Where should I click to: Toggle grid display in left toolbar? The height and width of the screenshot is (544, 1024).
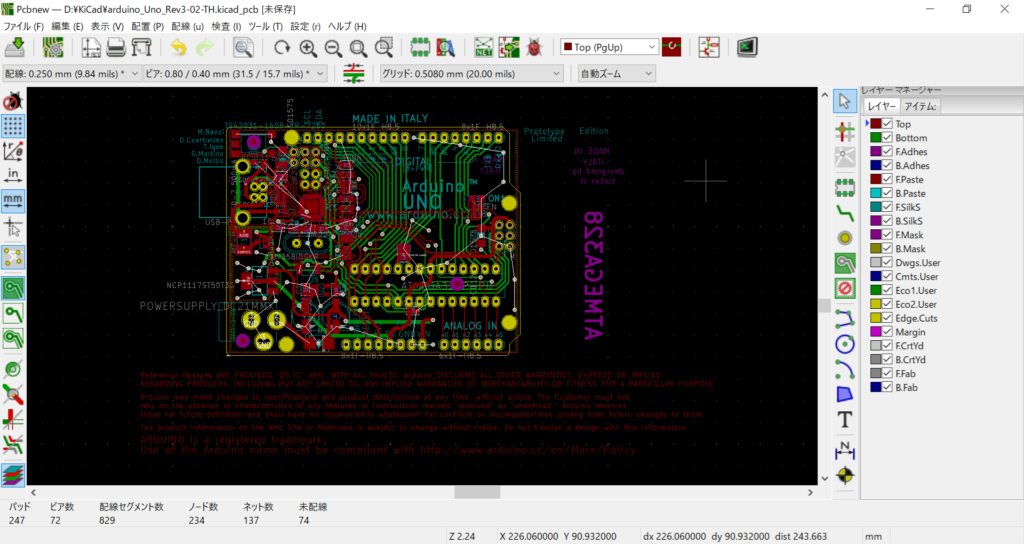(13, 126)
